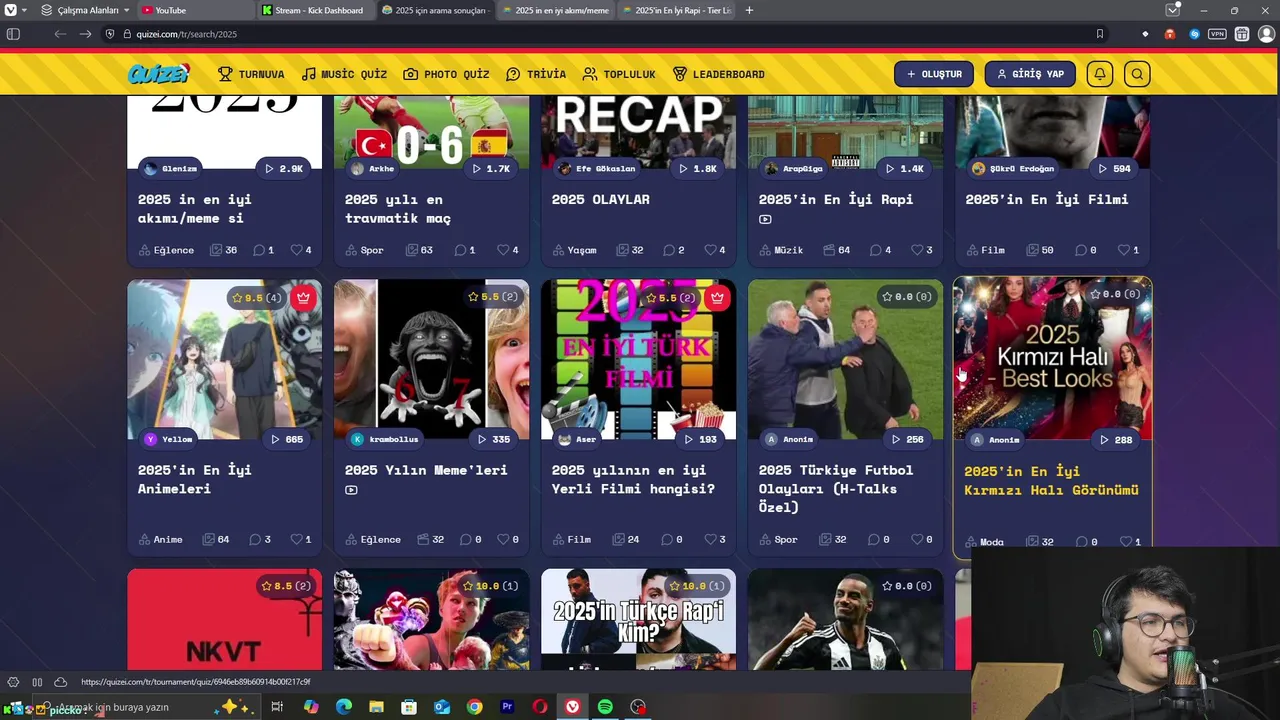Click red crown badge on Türk Filmi card

(x=717, y=297)
